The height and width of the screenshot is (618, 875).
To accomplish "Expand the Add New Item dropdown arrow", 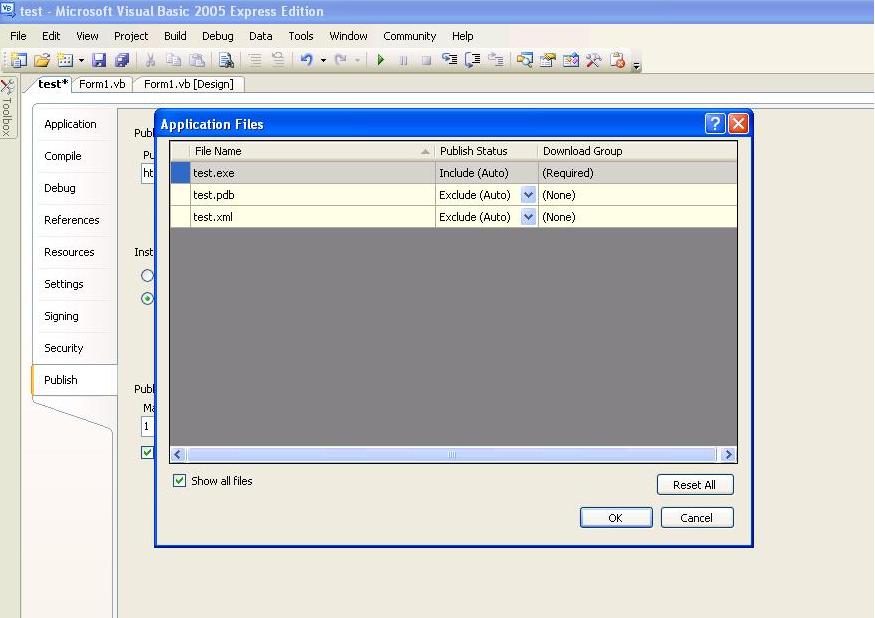I will point(82,59).
